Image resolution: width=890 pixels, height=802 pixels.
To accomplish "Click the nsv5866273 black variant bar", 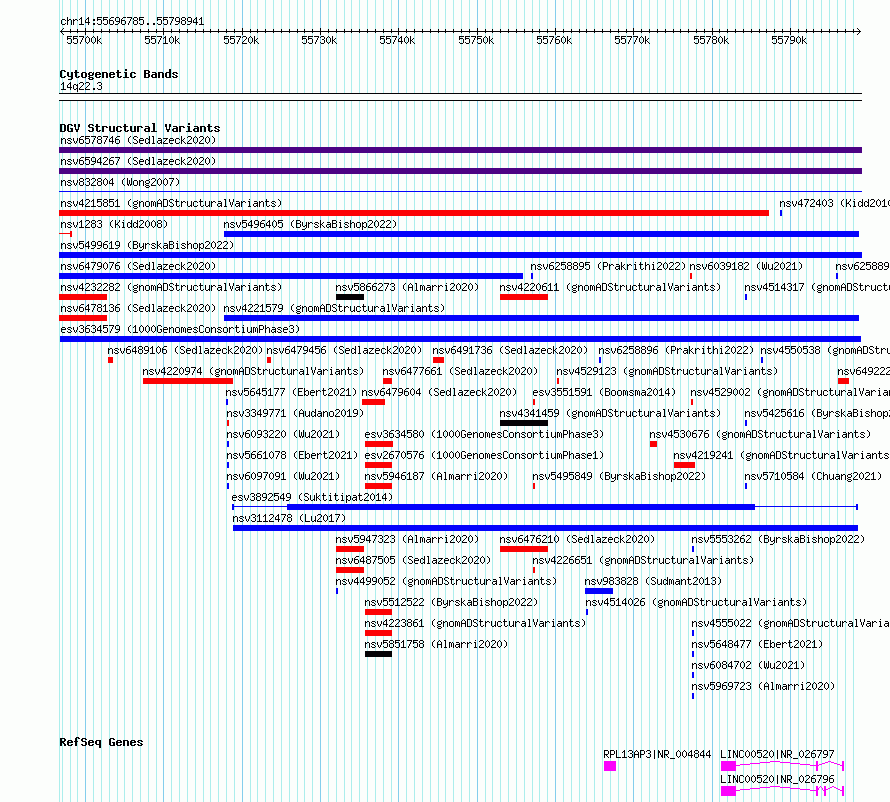I will click(x=350, y=297).
